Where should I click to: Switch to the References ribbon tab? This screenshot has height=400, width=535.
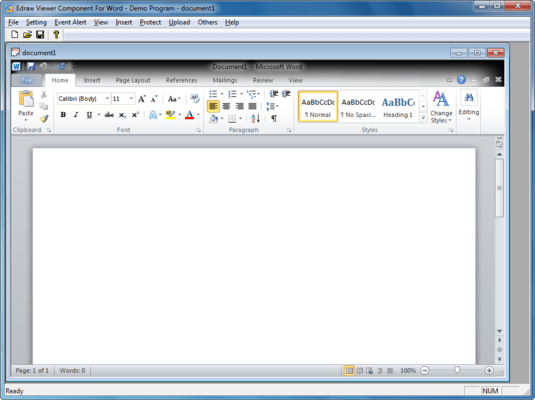[x=182, y=80]
